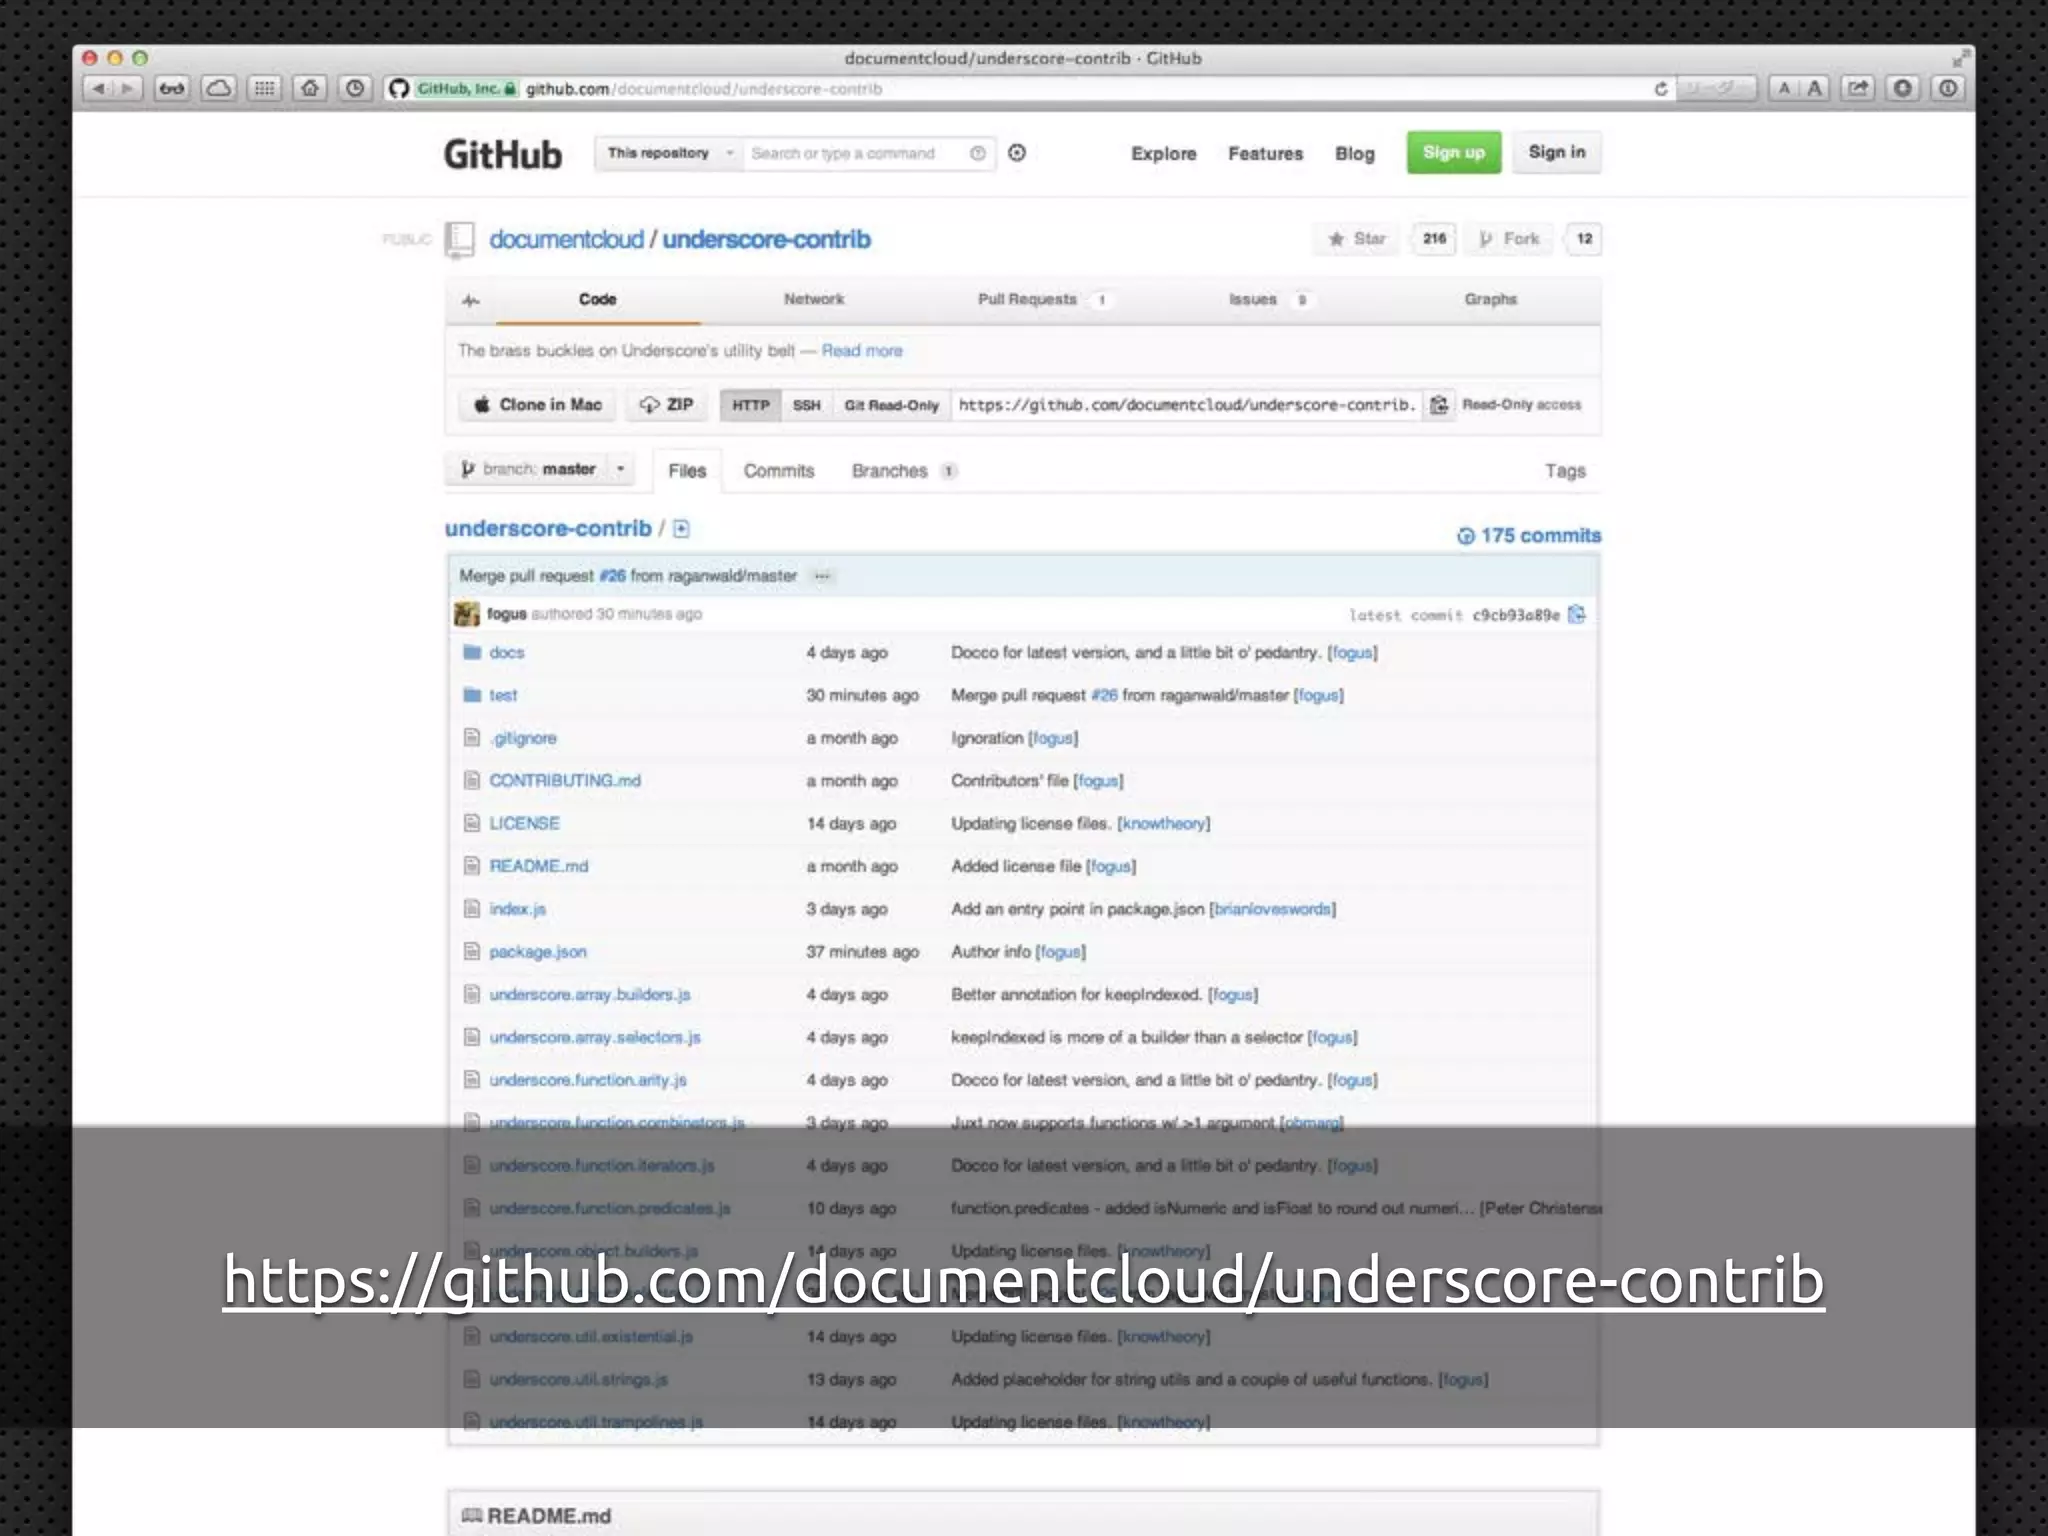Download repository with ZIP button
The width and height of the screenshot is (2048, 1536).
[x=666, y=405]
